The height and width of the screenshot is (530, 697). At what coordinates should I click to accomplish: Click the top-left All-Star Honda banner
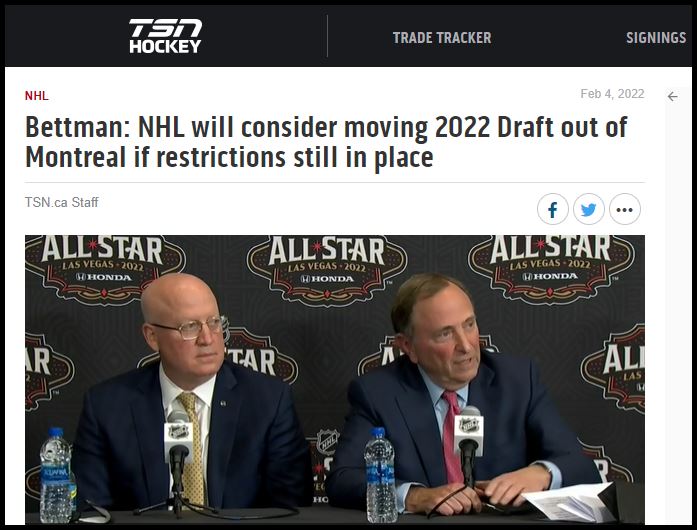point(105,269)
